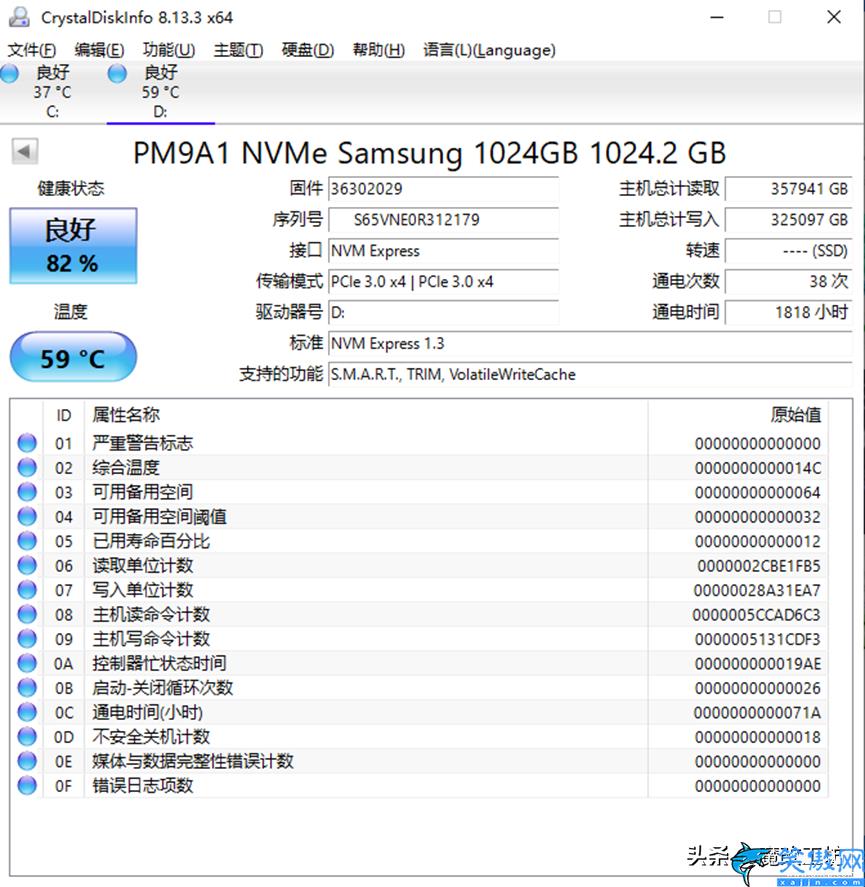Viewport: 865px width, 887px height.
Task: Open the 主题(T) menu
Action: pyautogui.click(x=238, y=50)
